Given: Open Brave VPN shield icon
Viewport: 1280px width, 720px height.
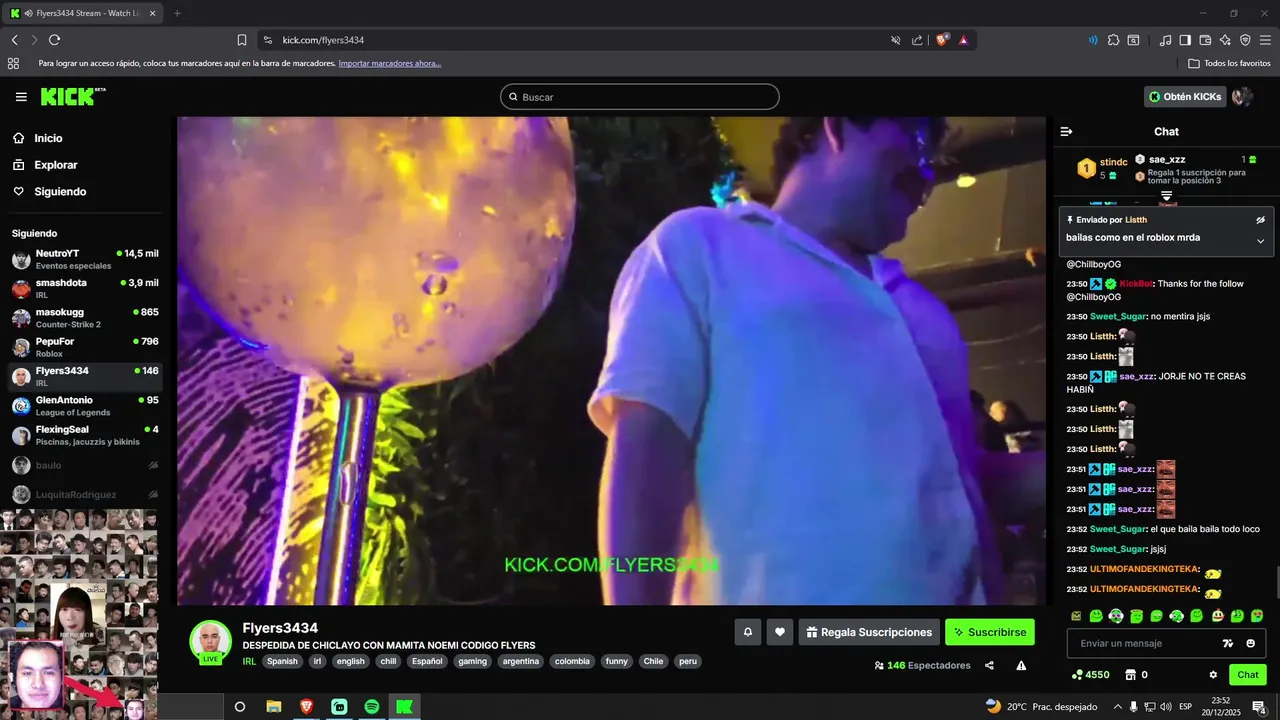Looking at the screenshot, I should point(1245,40).
